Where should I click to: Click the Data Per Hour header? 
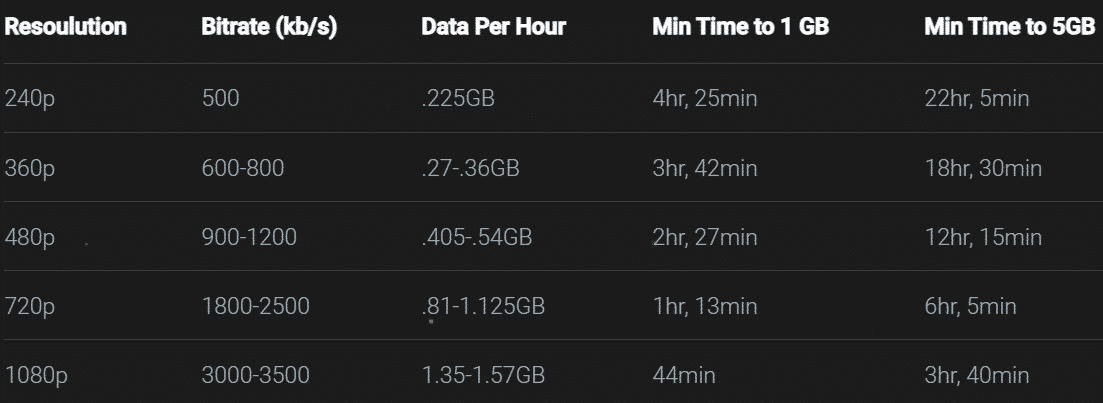pyautogui.click(x=494, y=27)
